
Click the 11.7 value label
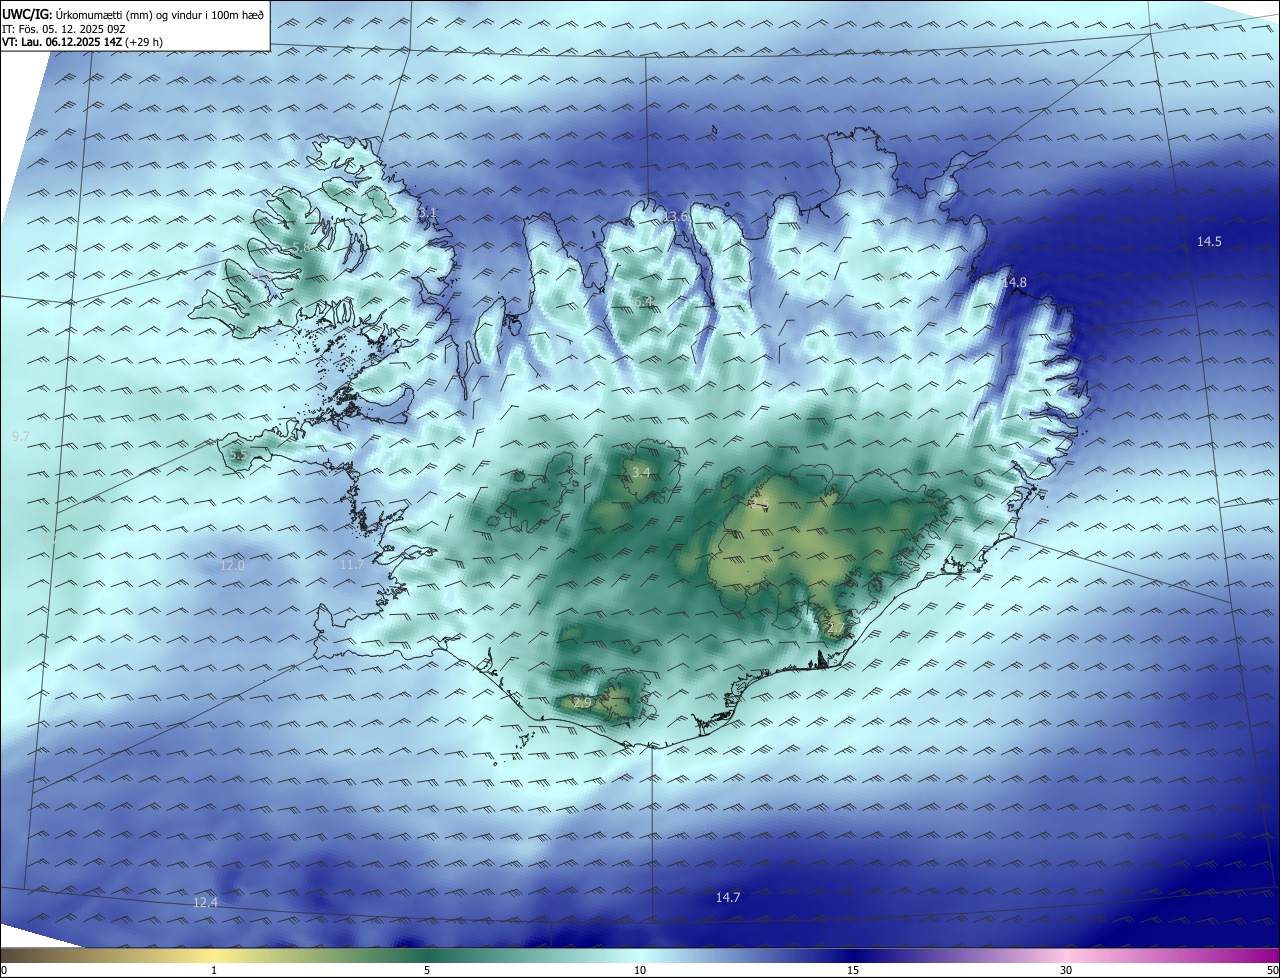pos(352,565)
